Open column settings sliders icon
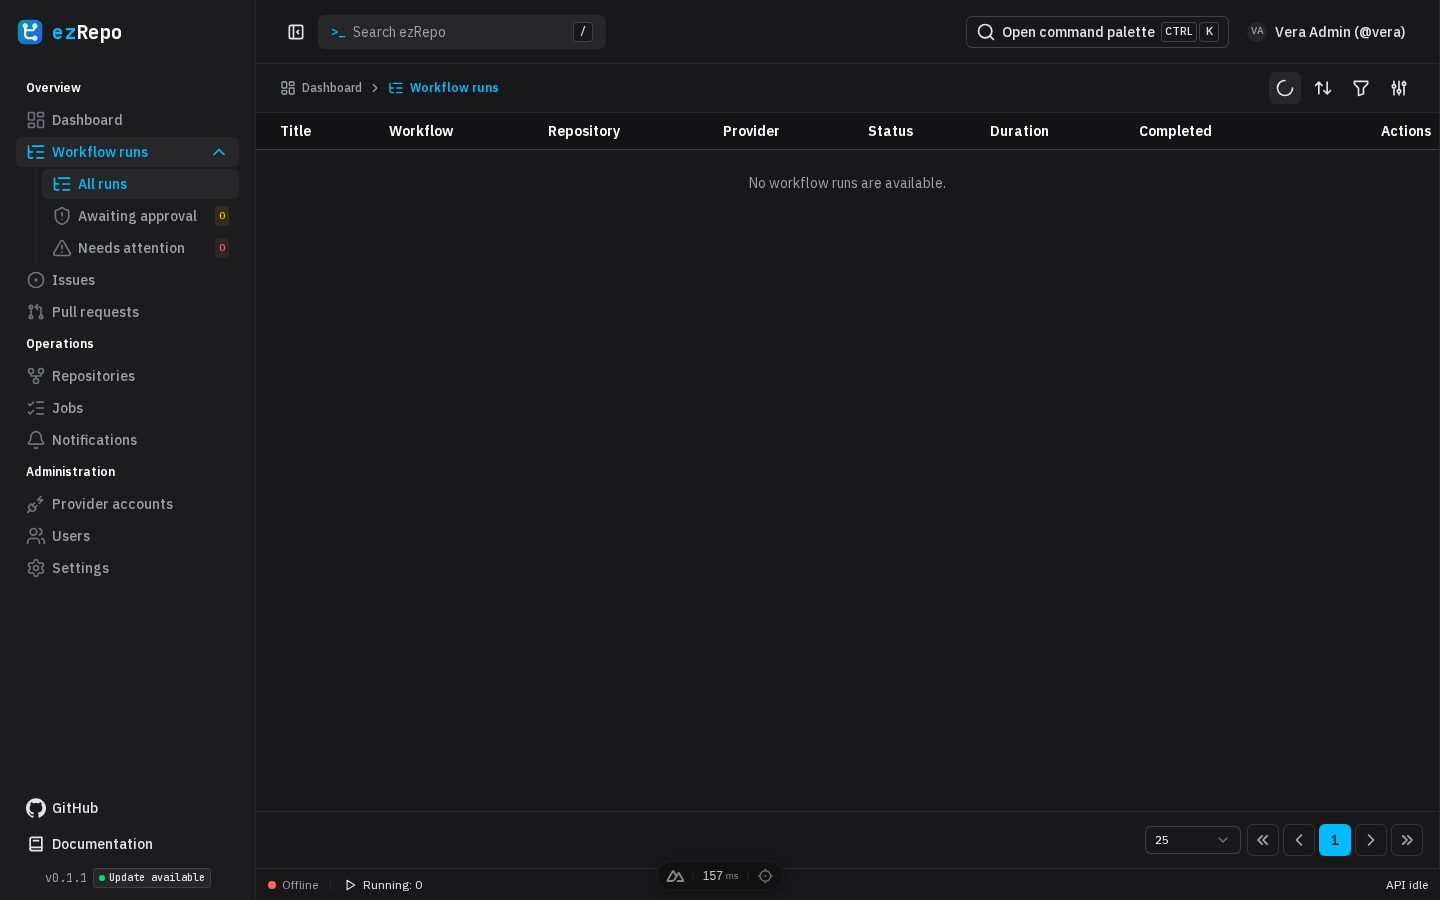The width and height of the screenshot is (1440, 900). (x=1399, y=88)
